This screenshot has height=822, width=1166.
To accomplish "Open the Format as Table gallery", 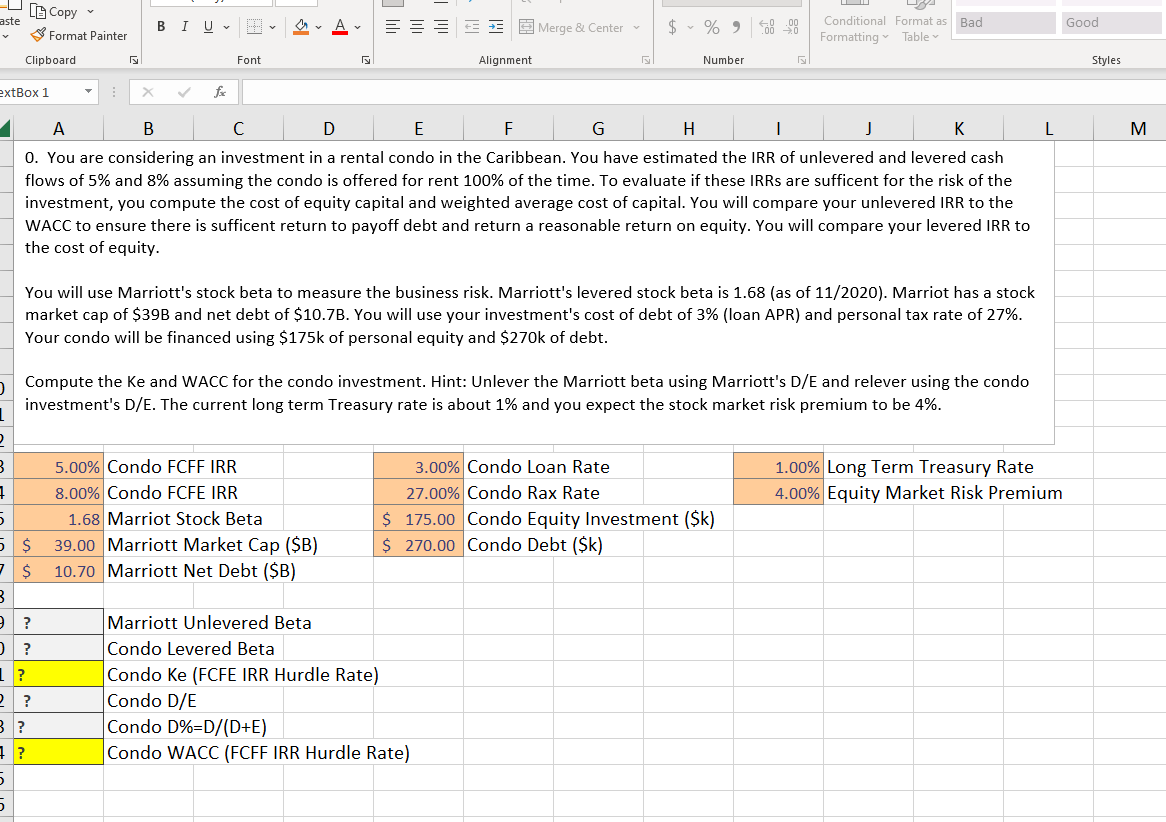I will (921, 27).
